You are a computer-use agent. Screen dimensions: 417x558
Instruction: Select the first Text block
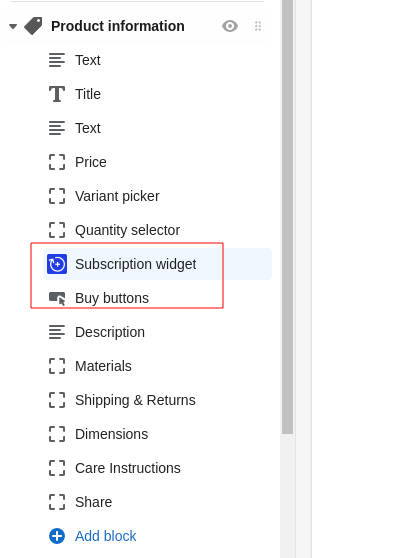pyautogui.click(x=157, y=60)
